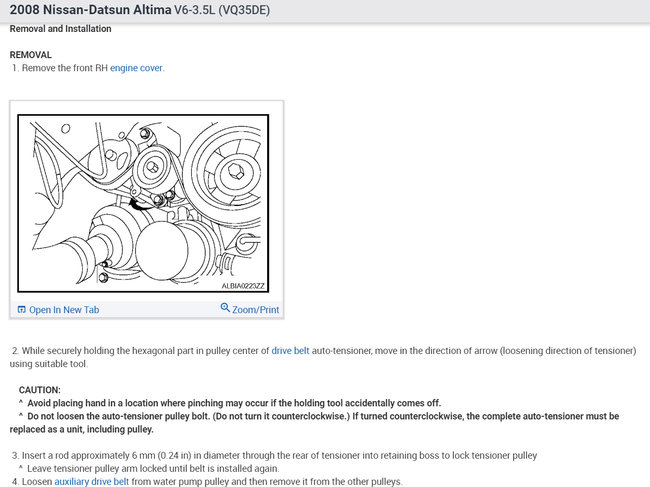Click the CAUTION: heading
Image resolution: width=650 pixels, height=487 pixels.
(39, 390)
